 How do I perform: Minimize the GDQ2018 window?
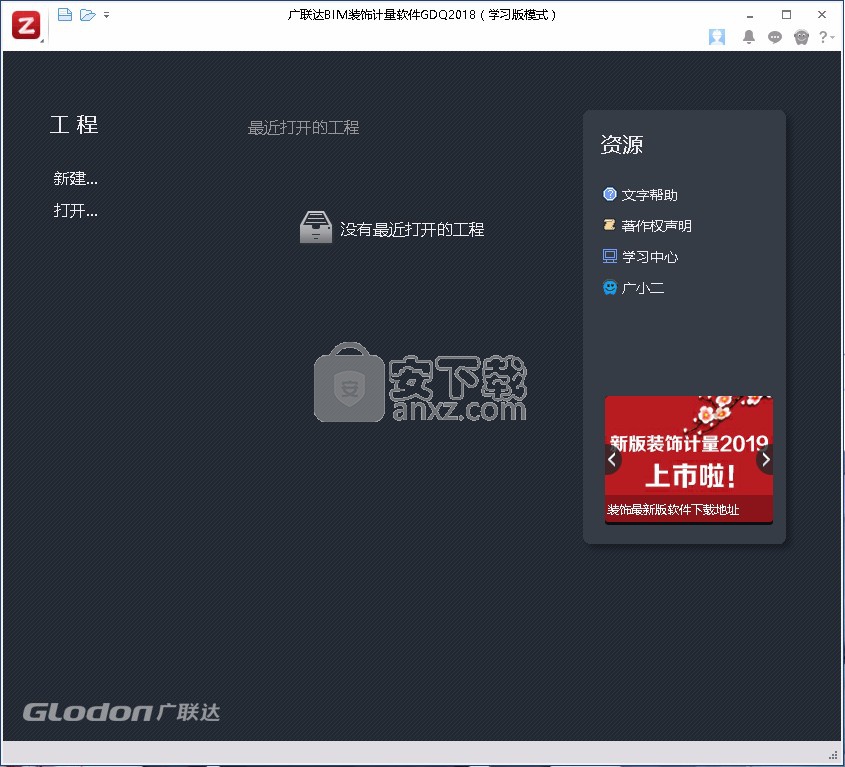click(750, 15)
